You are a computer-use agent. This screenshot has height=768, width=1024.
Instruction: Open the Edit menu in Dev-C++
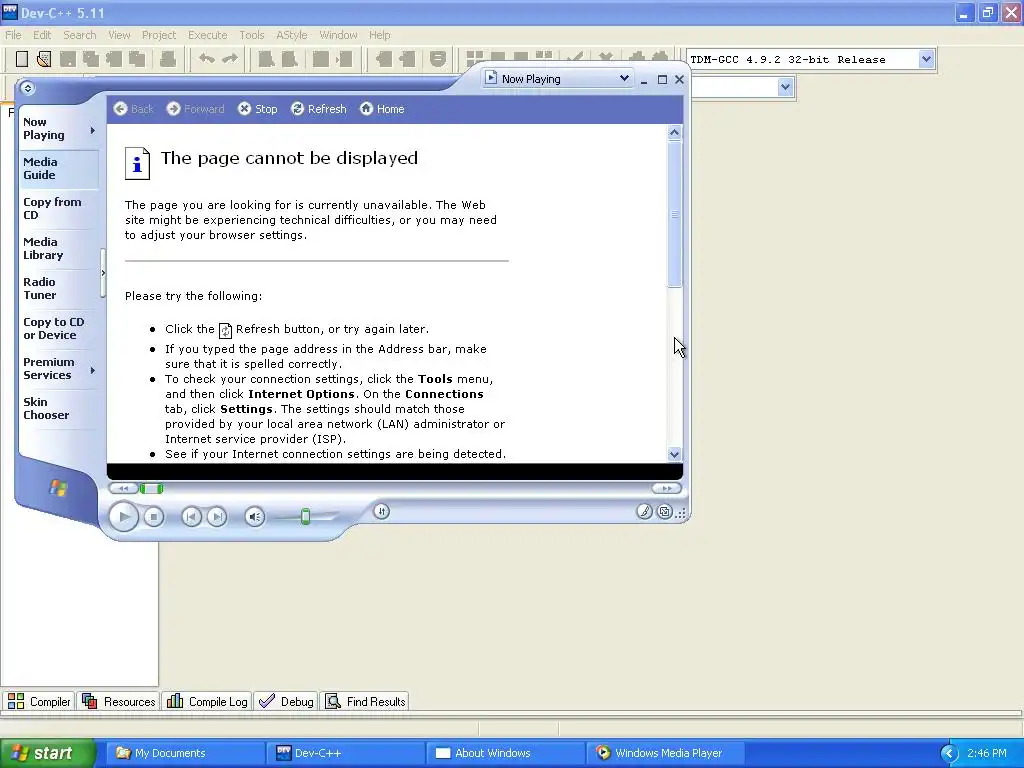[42, 35]
